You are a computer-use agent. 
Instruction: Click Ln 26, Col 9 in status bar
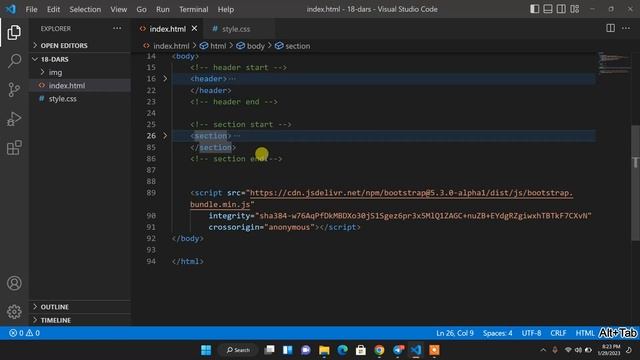[455, 333]
